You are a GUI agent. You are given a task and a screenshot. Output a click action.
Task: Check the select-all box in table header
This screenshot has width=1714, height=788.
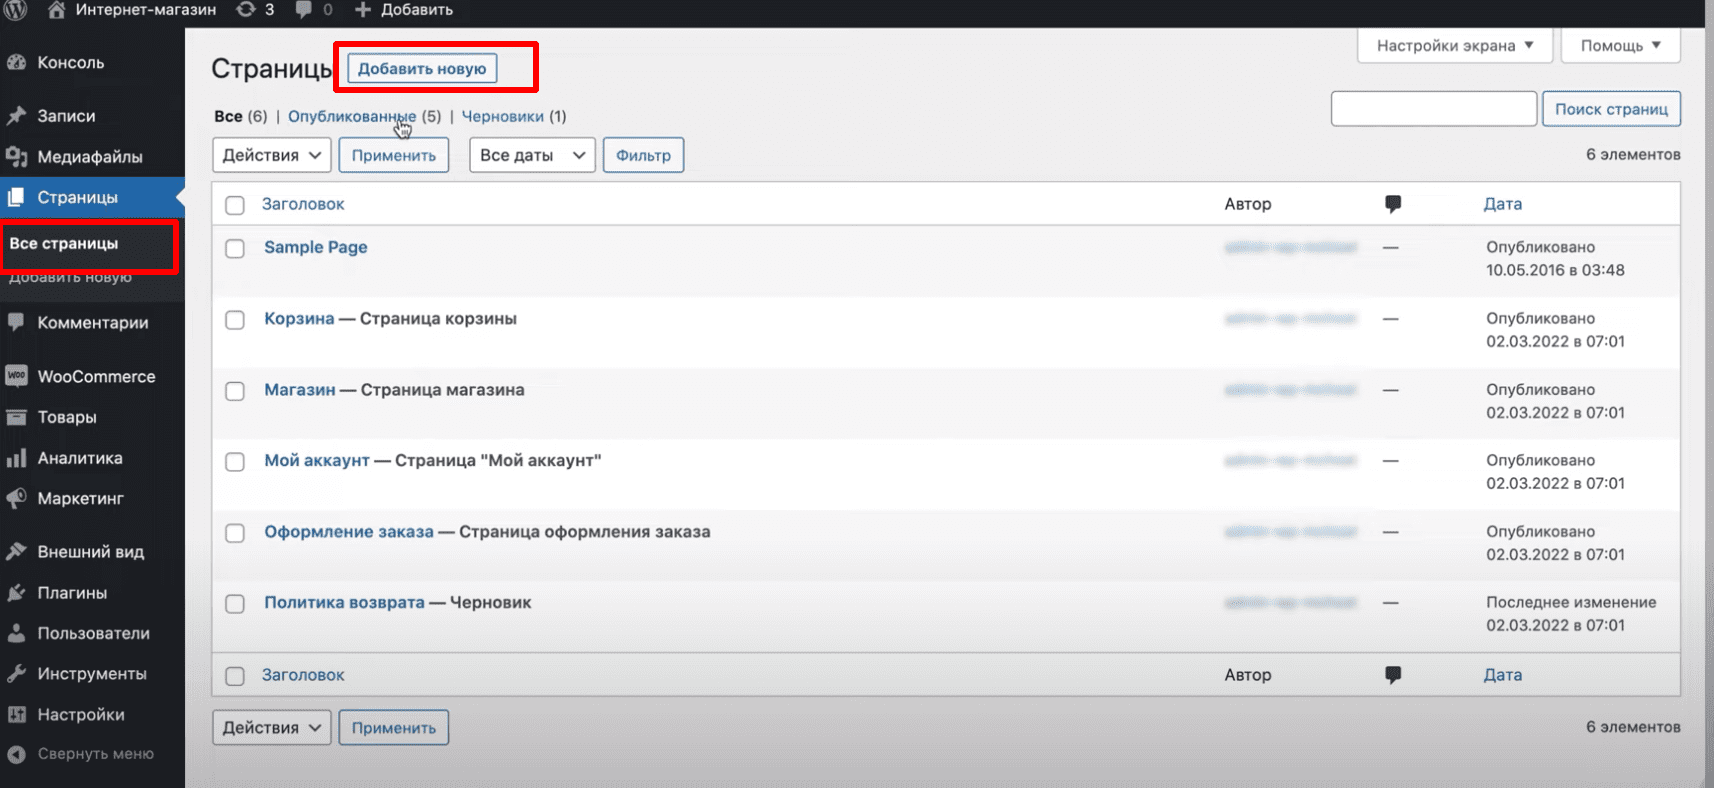[x=235, y=205]
